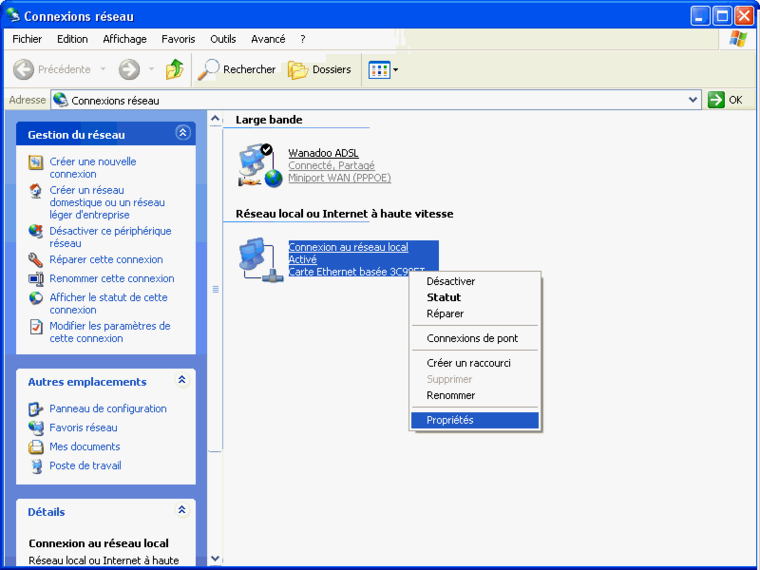Choose Réparer in the context menu
The height and width of the screenshot is (570, 760).
[x=475, y=314]
